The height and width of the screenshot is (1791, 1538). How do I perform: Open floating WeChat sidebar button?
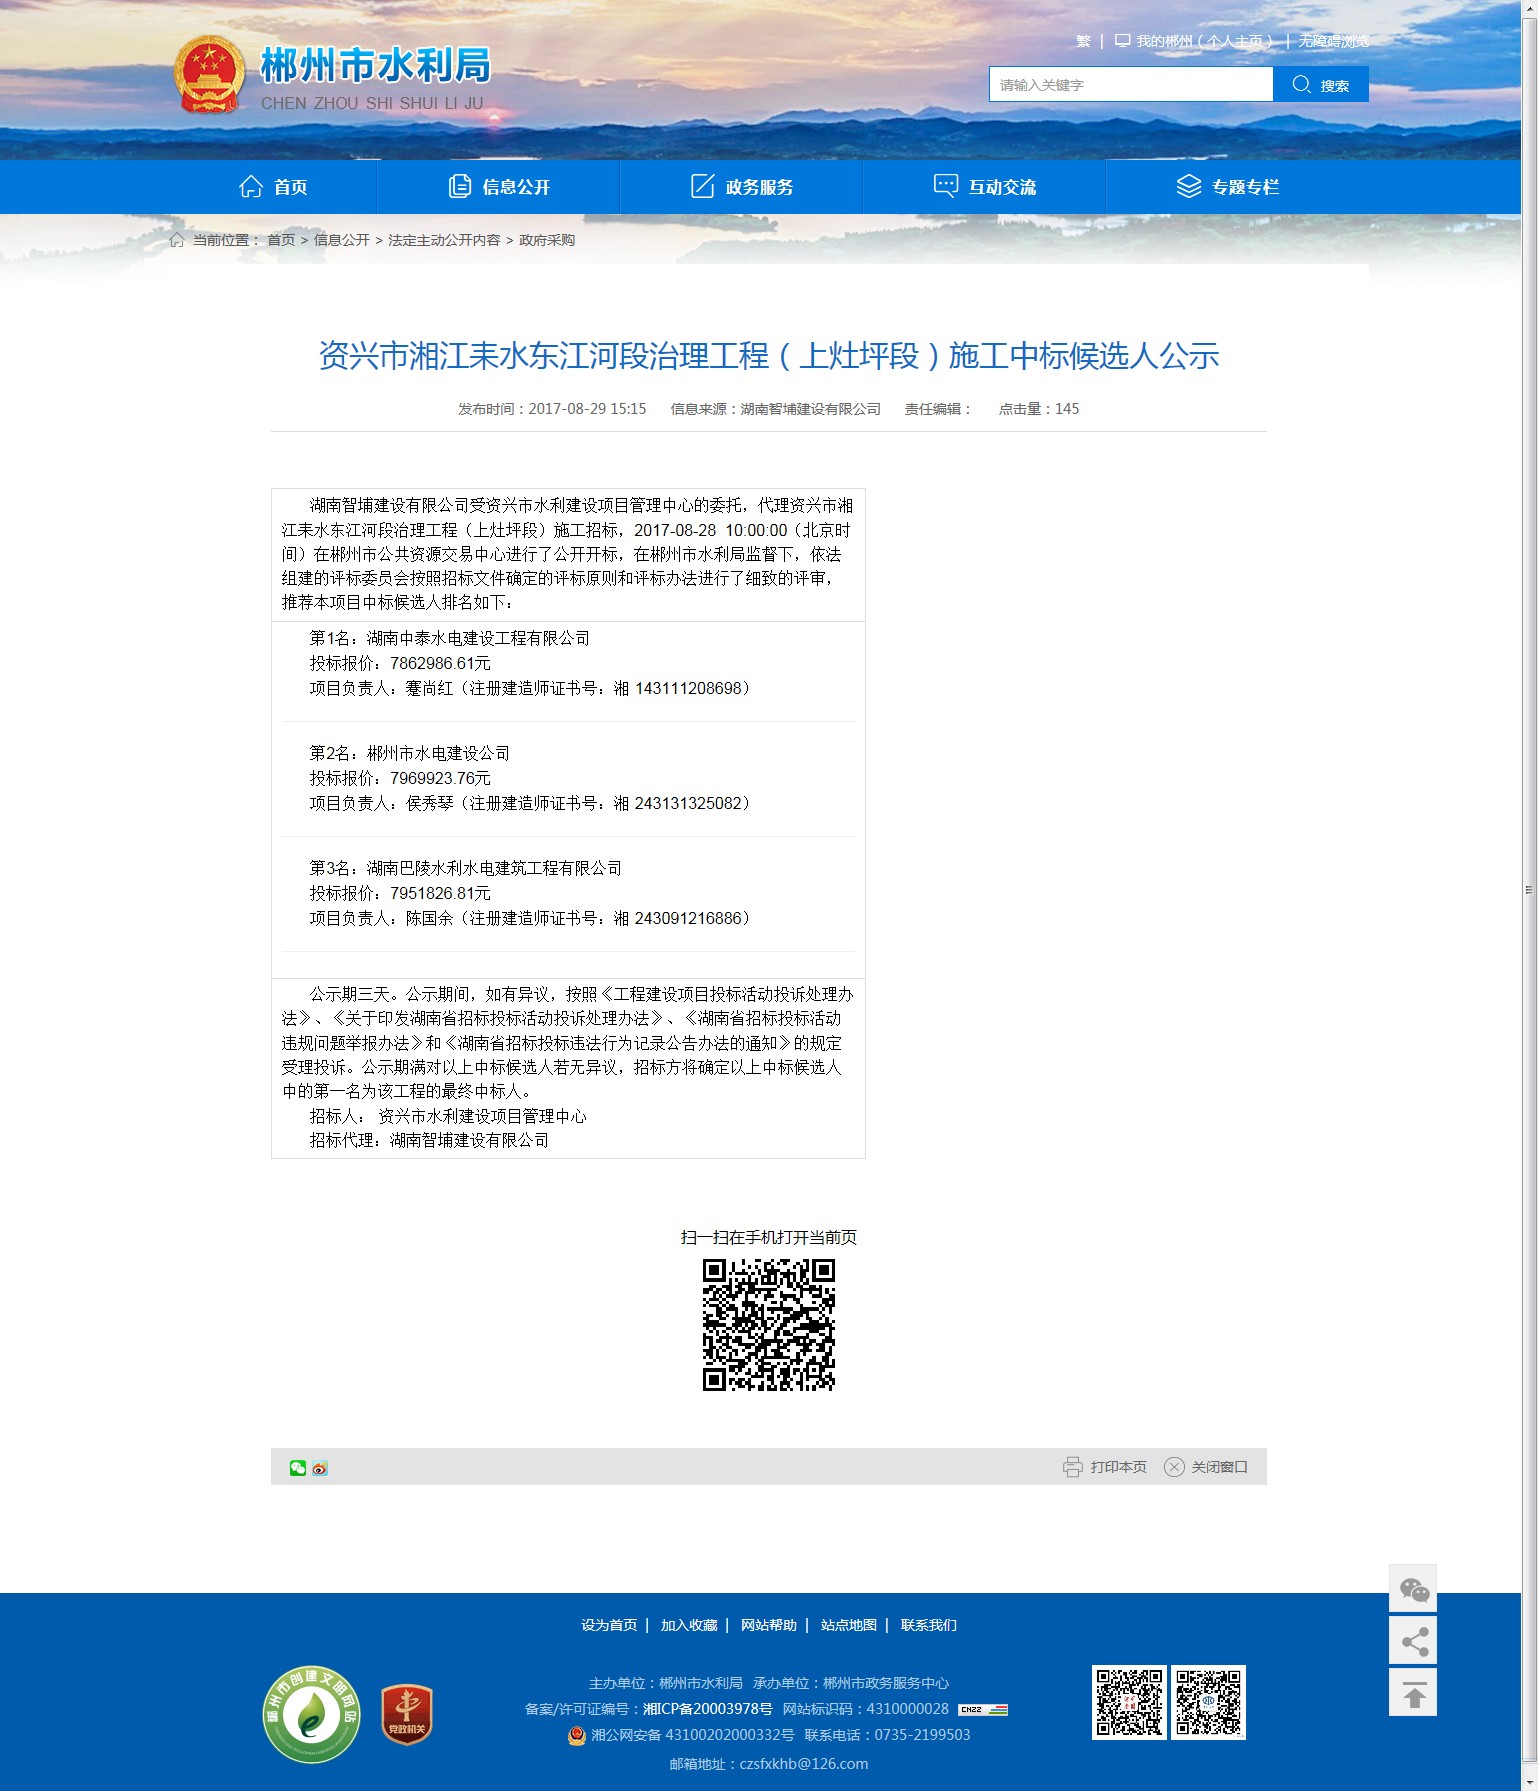tap(1413, 1588)
